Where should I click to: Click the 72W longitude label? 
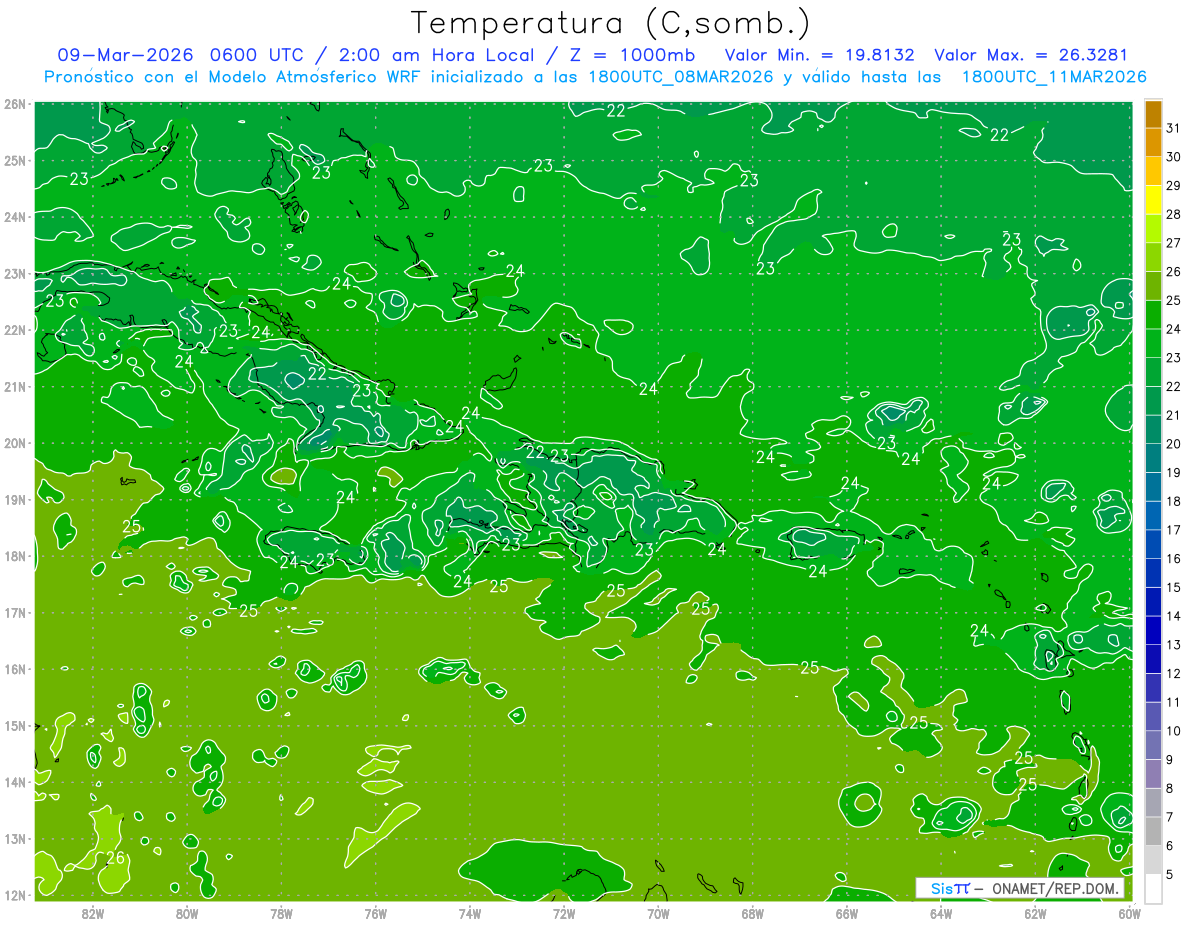(x=564, y=912)
